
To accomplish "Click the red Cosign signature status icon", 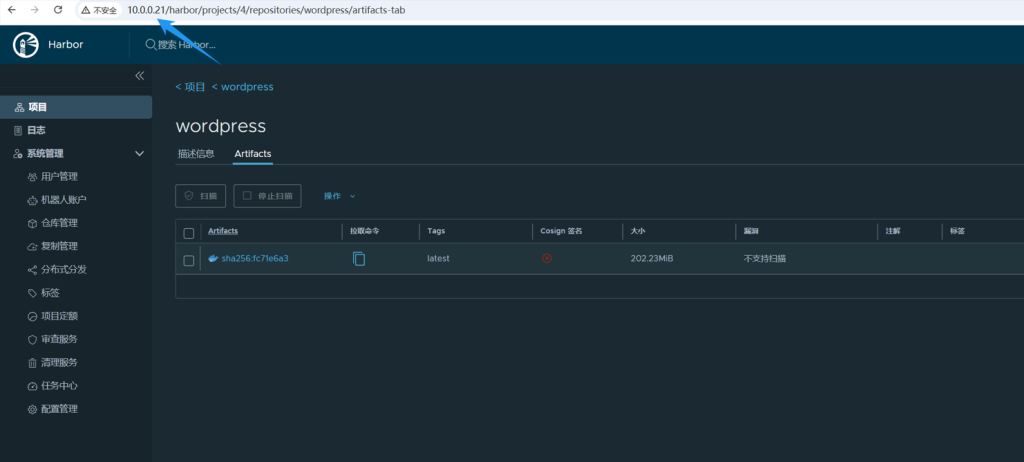I will [547, 258].
